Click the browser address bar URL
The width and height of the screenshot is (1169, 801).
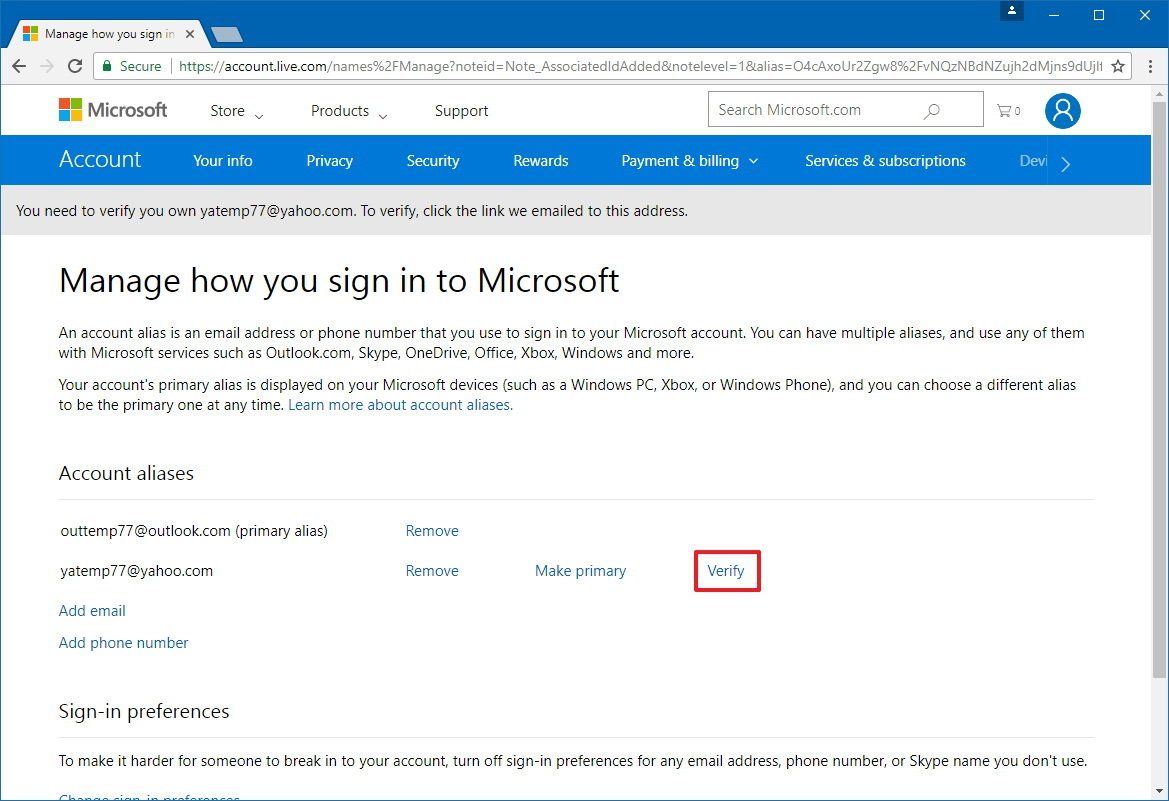pyautogui.click(x=640, y=66)
